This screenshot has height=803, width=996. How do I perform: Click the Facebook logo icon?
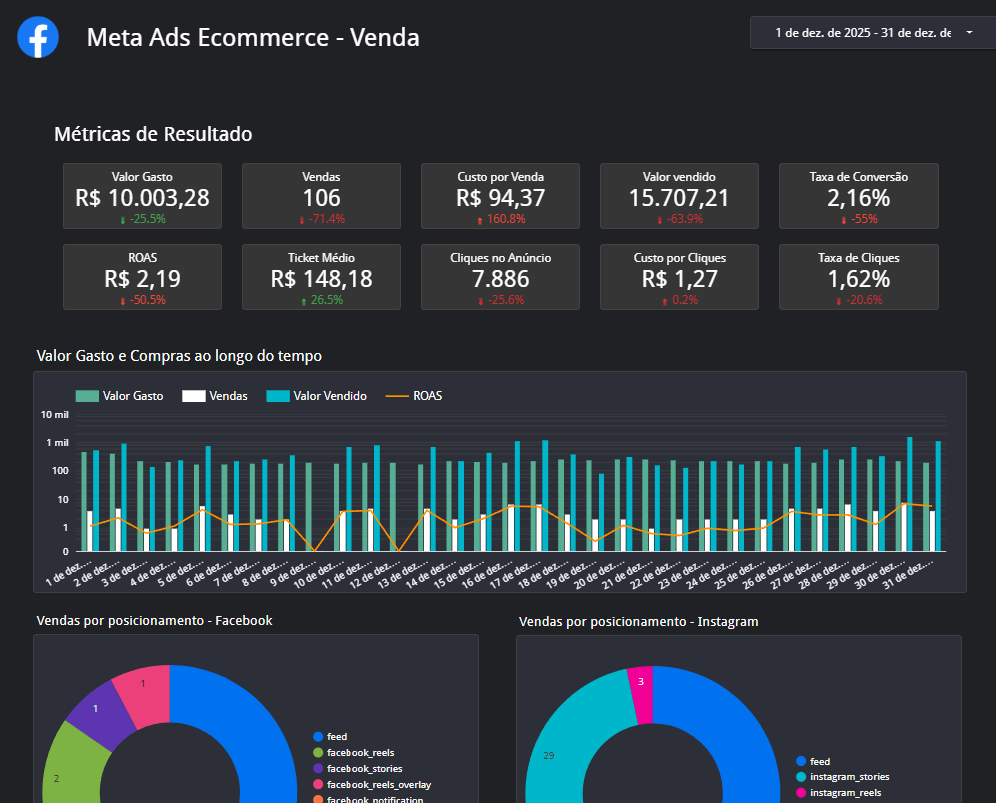pos(38,37)
